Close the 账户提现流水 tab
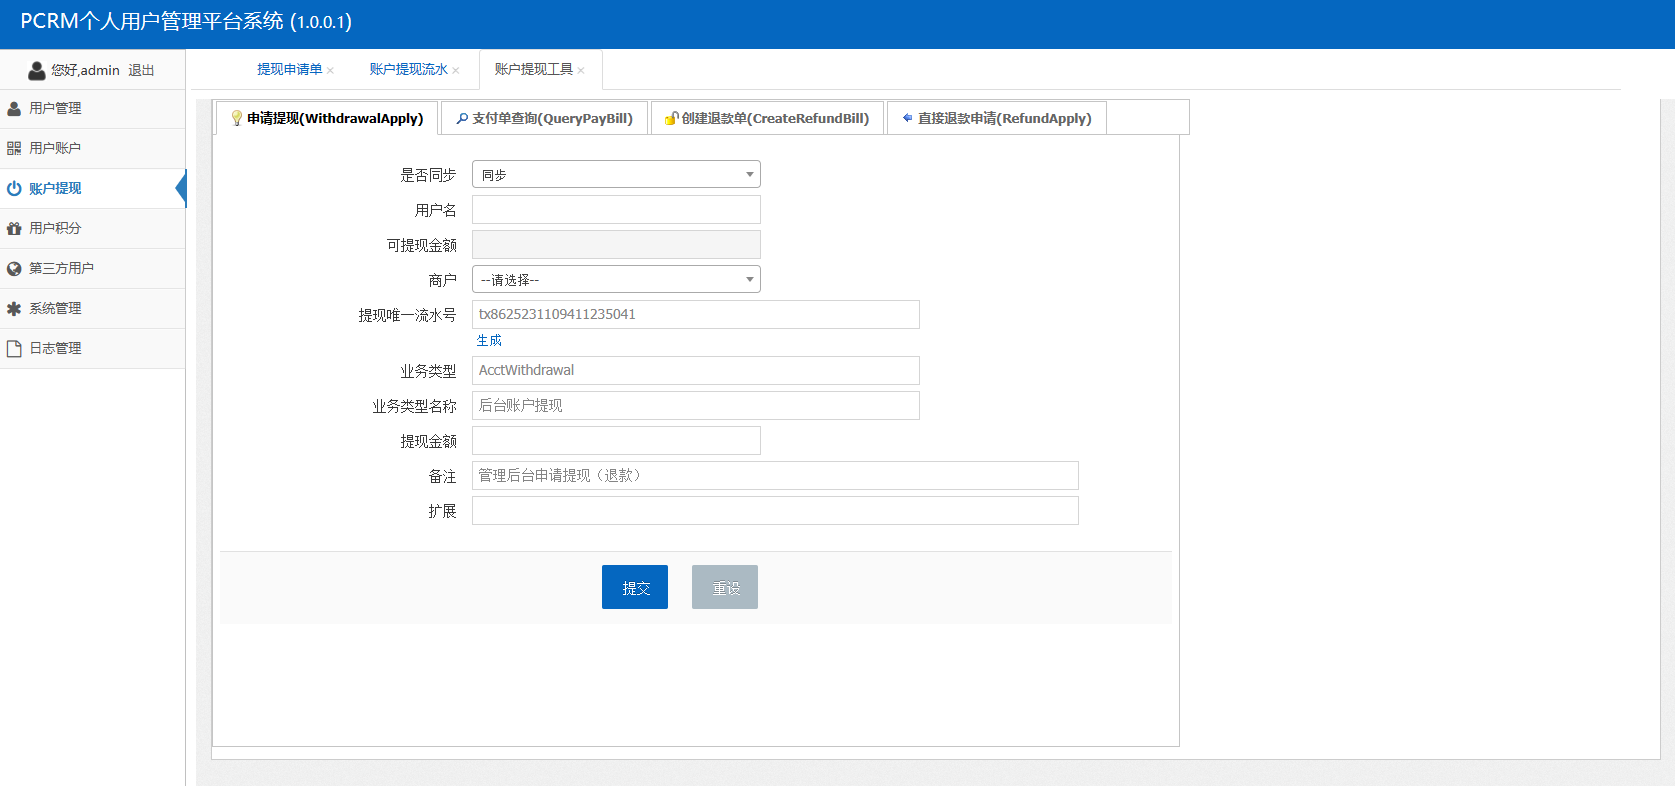This screenshot has height=786, width=1675. [456, 70]
